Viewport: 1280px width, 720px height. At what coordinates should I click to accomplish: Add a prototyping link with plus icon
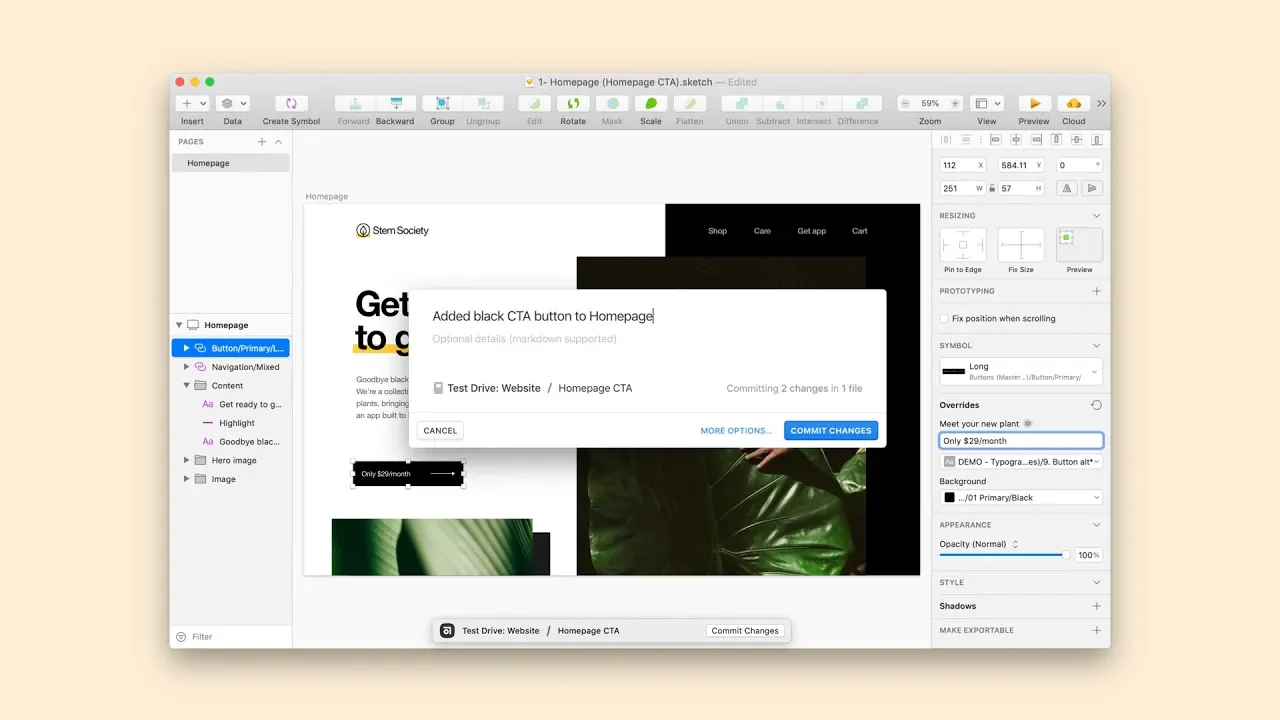[x=1096, y=291]
